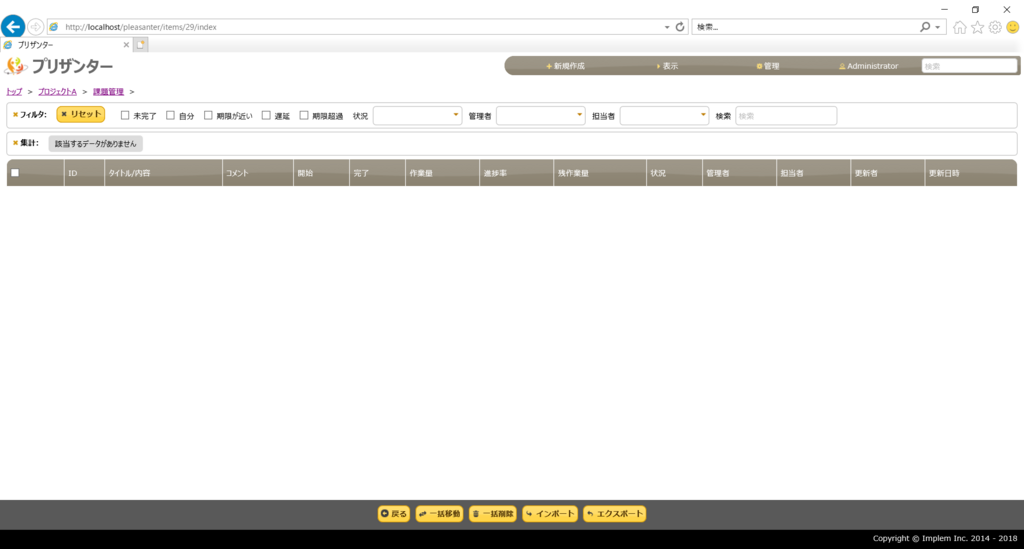The image size is (1024, 549).
Task: Sort by the 作業量 column header
Action: click(x=442, y=173)
